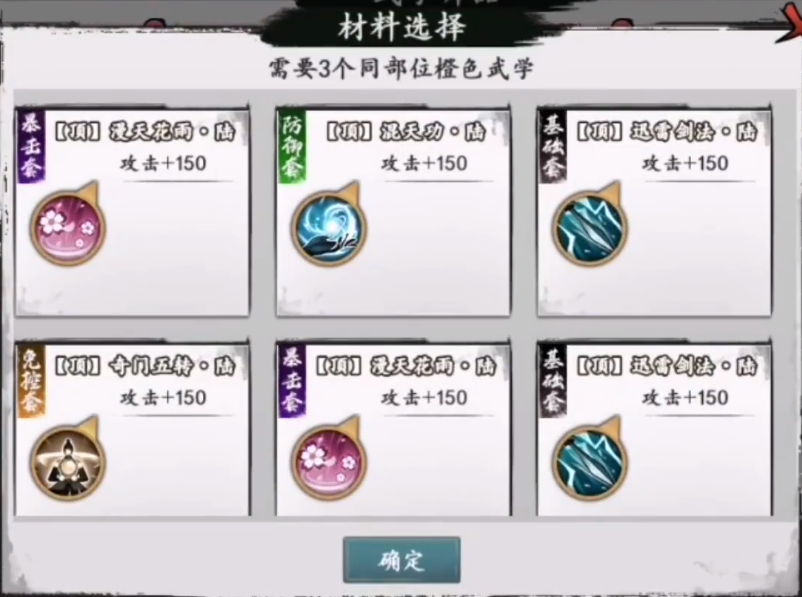
Task: Select pink blossom icon on lower 漫天花雨 card
Action: coord(328,460)
